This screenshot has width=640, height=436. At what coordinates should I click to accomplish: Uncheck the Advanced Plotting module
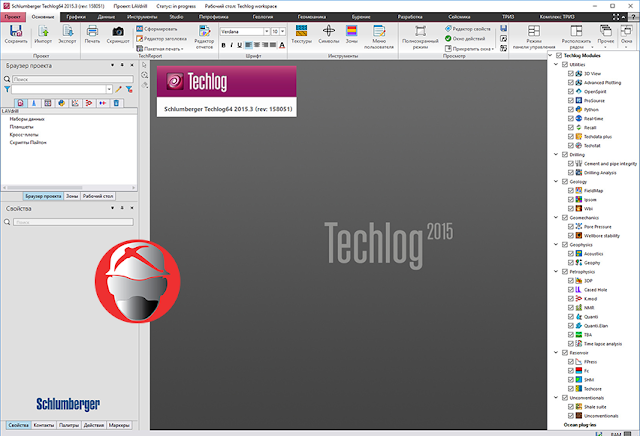click(x=571, y=82)
